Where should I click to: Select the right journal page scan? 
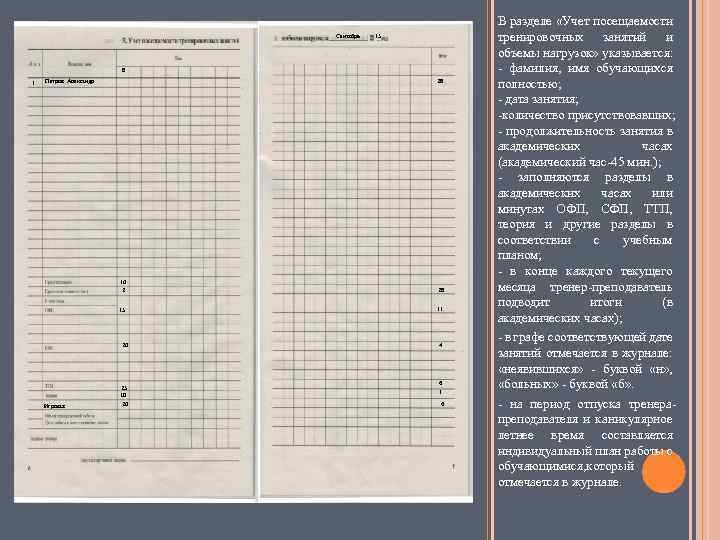pyautogui.click(x=366, y=262)
